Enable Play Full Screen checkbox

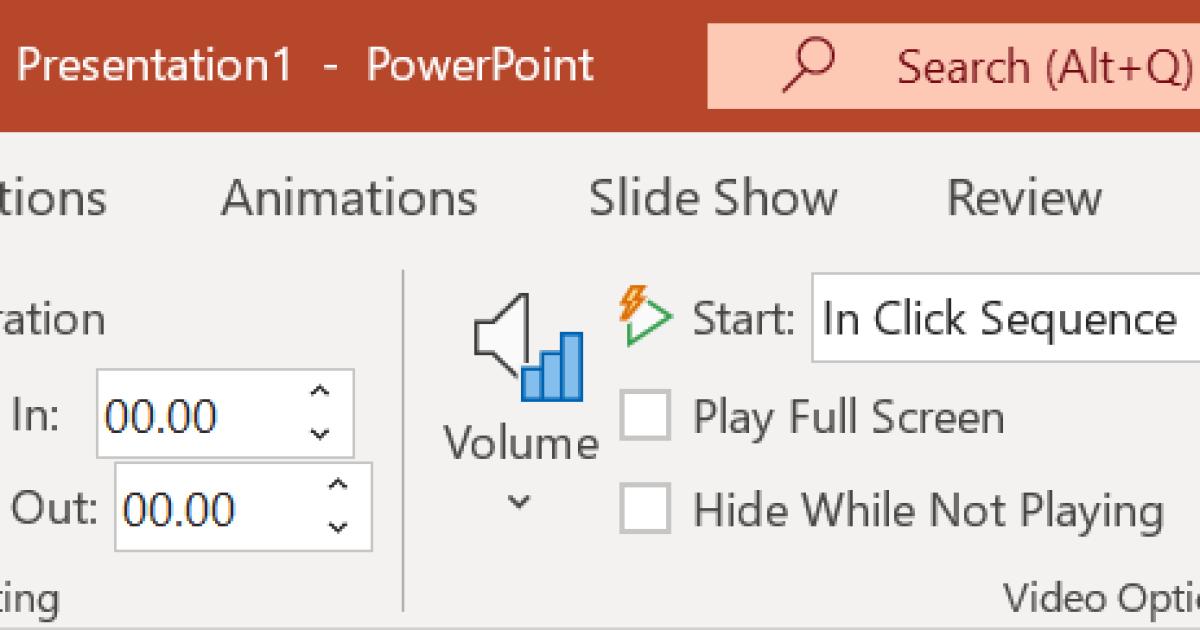[x=645, y=416]
